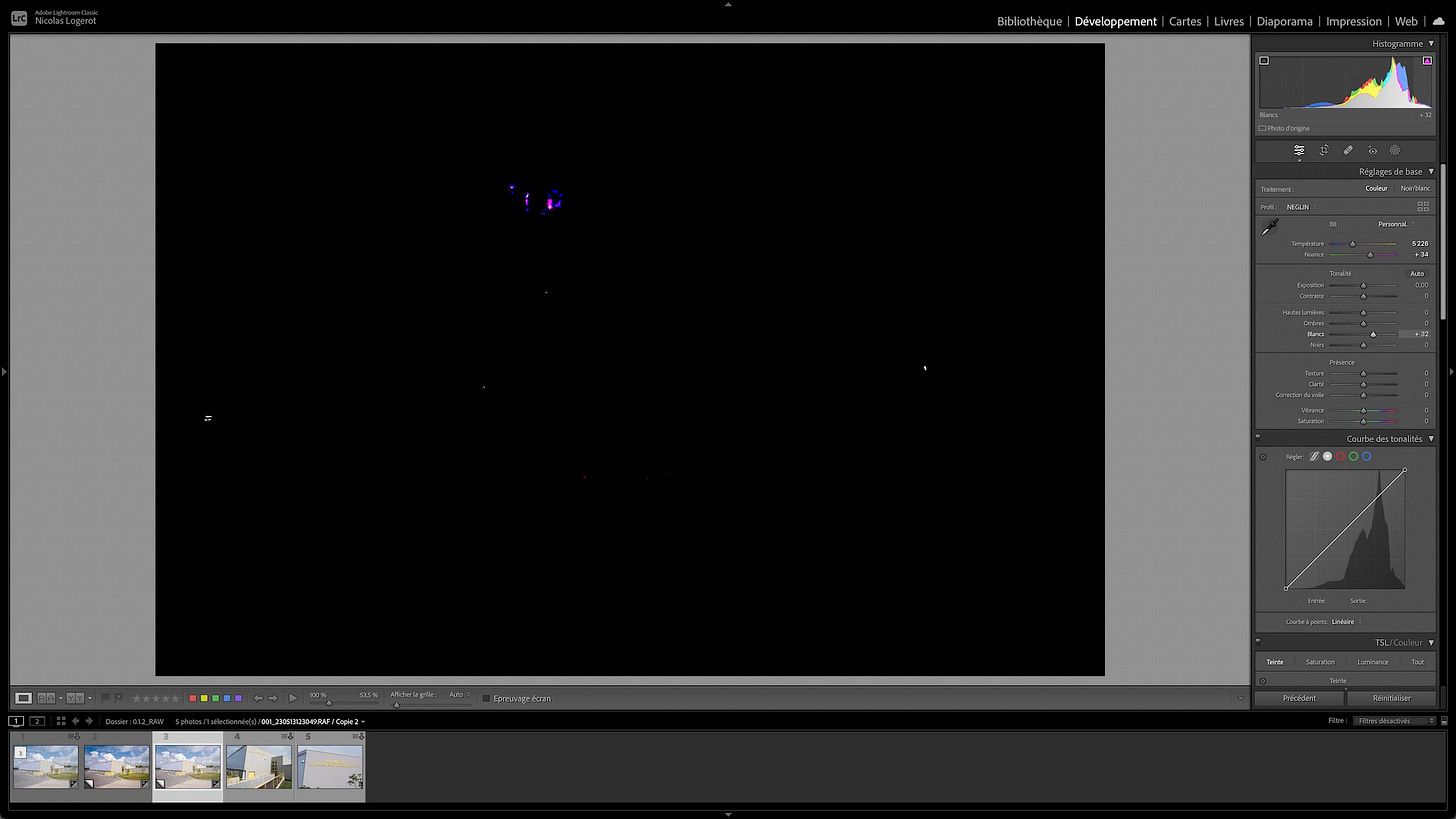Activate the Crop overlay tool
This screenshot has width=1456, height=819.
pos(1324,150)
